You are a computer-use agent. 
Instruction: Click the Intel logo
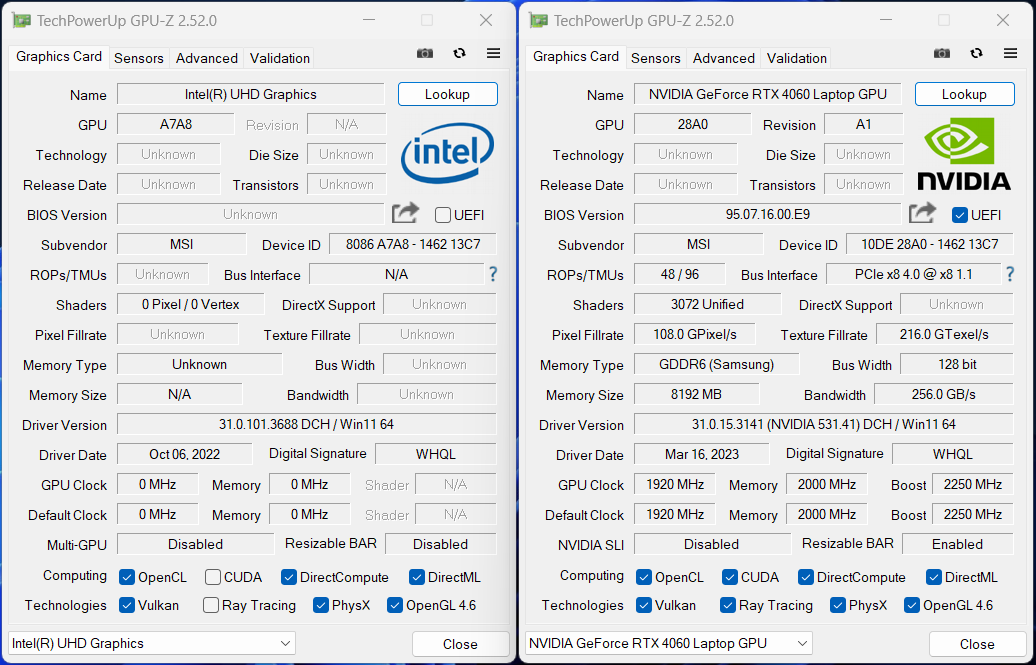[x=447, y=154]
